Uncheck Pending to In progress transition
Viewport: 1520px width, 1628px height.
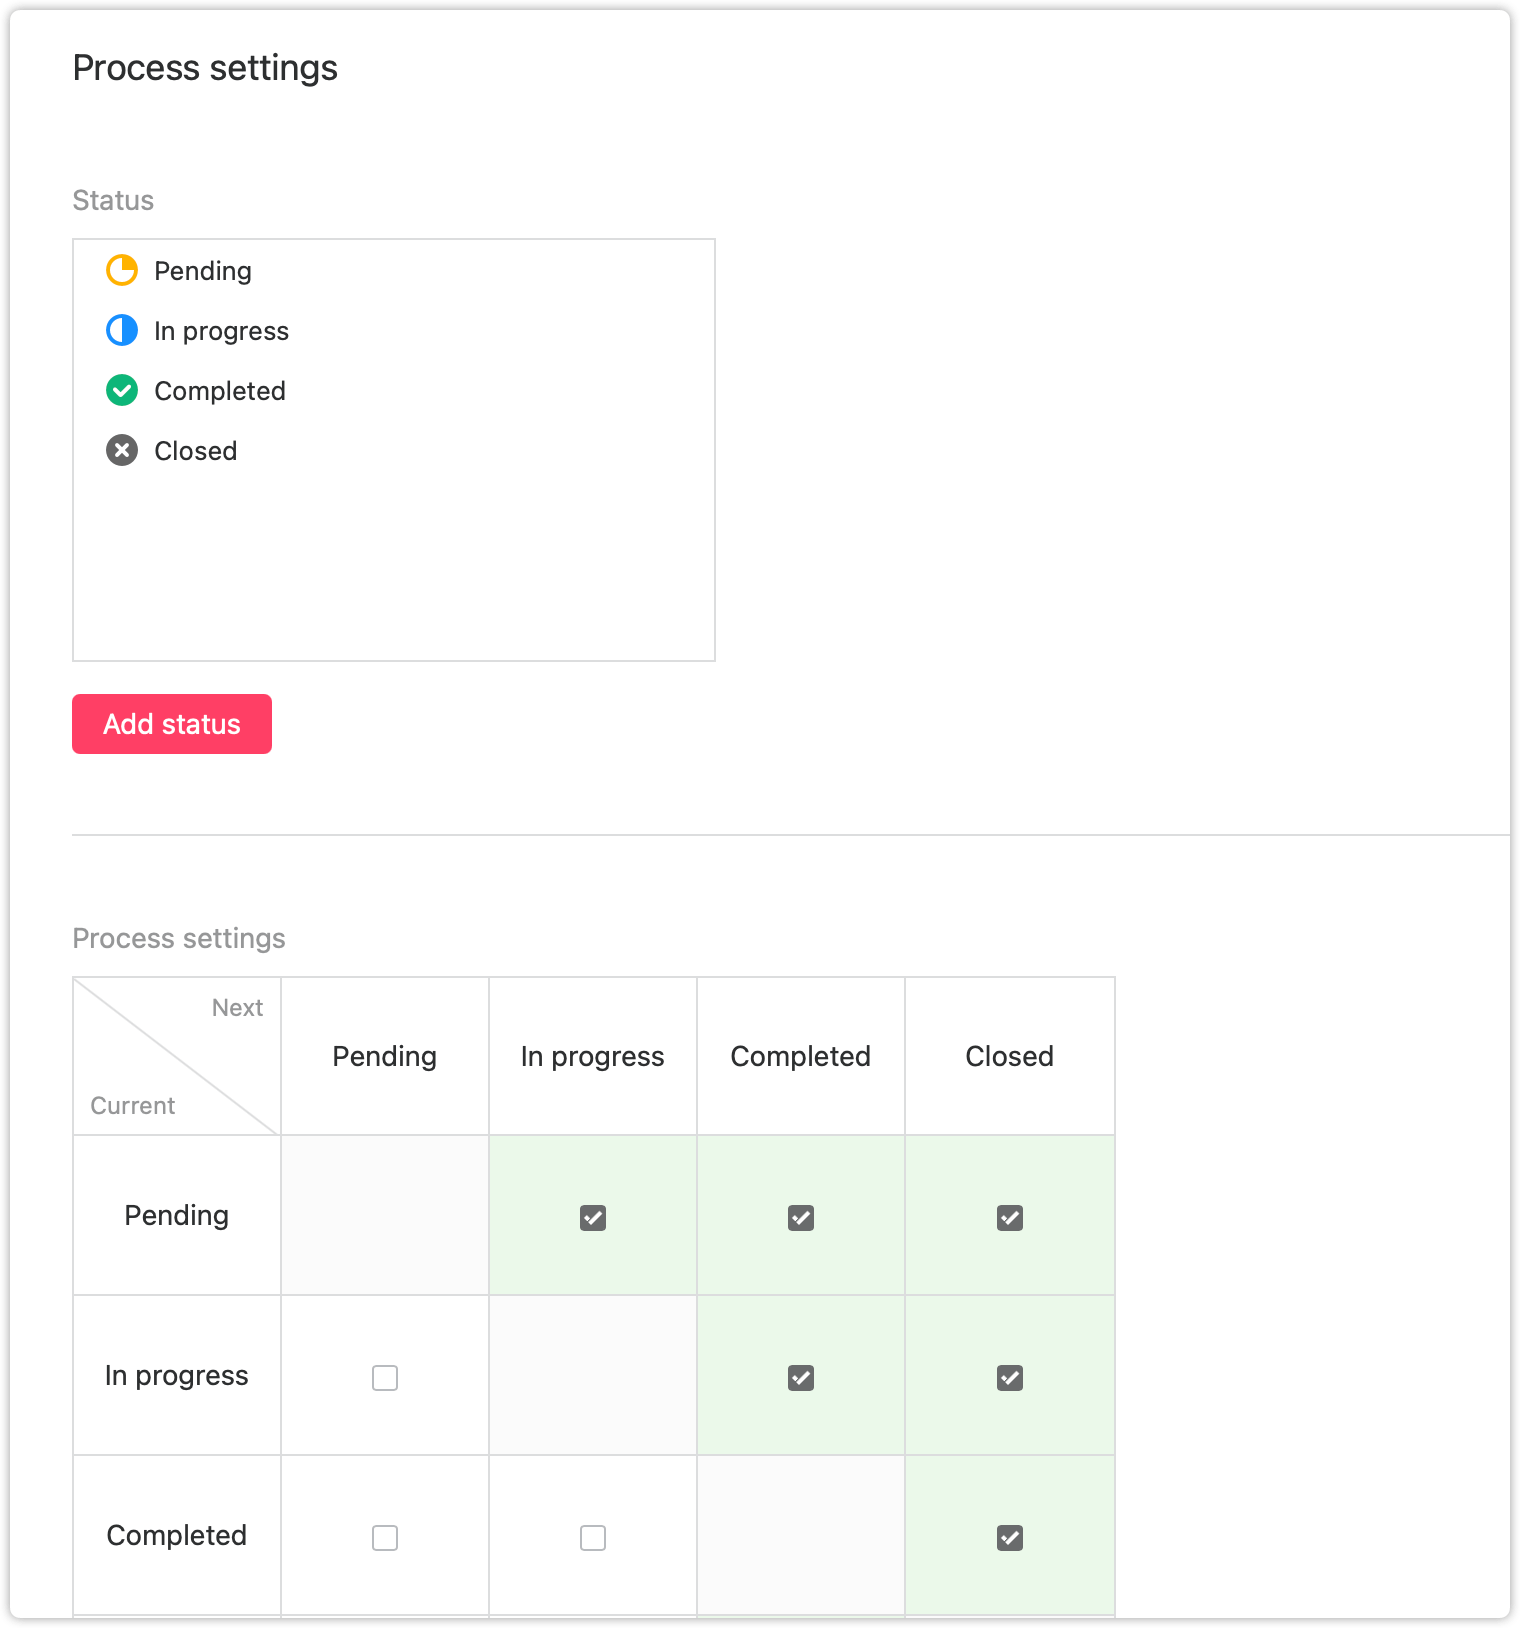[593, 1218]
